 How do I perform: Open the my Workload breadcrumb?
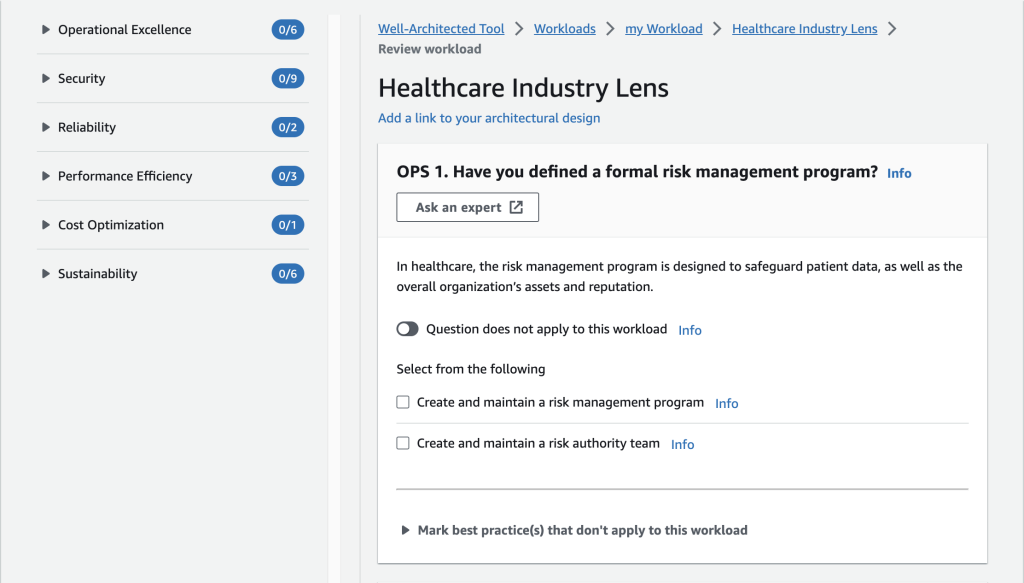pyautogui.click(x=663, y=28)
